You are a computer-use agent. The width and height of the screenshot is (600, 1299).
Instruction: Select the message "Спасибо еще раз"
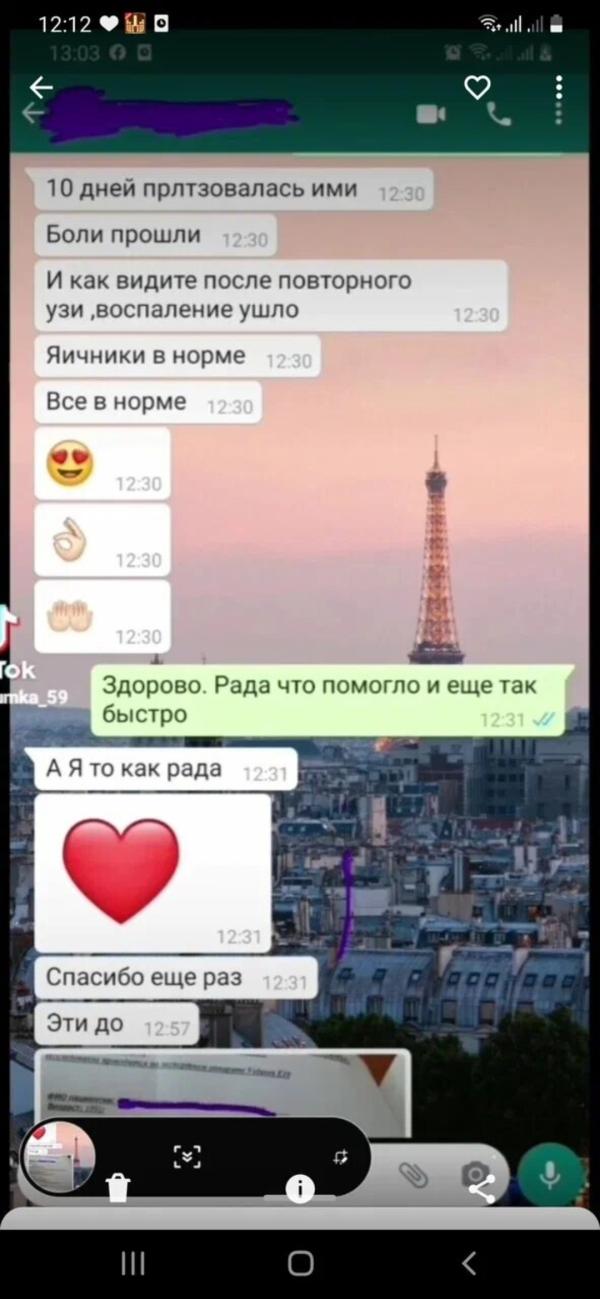pos(176,978)
